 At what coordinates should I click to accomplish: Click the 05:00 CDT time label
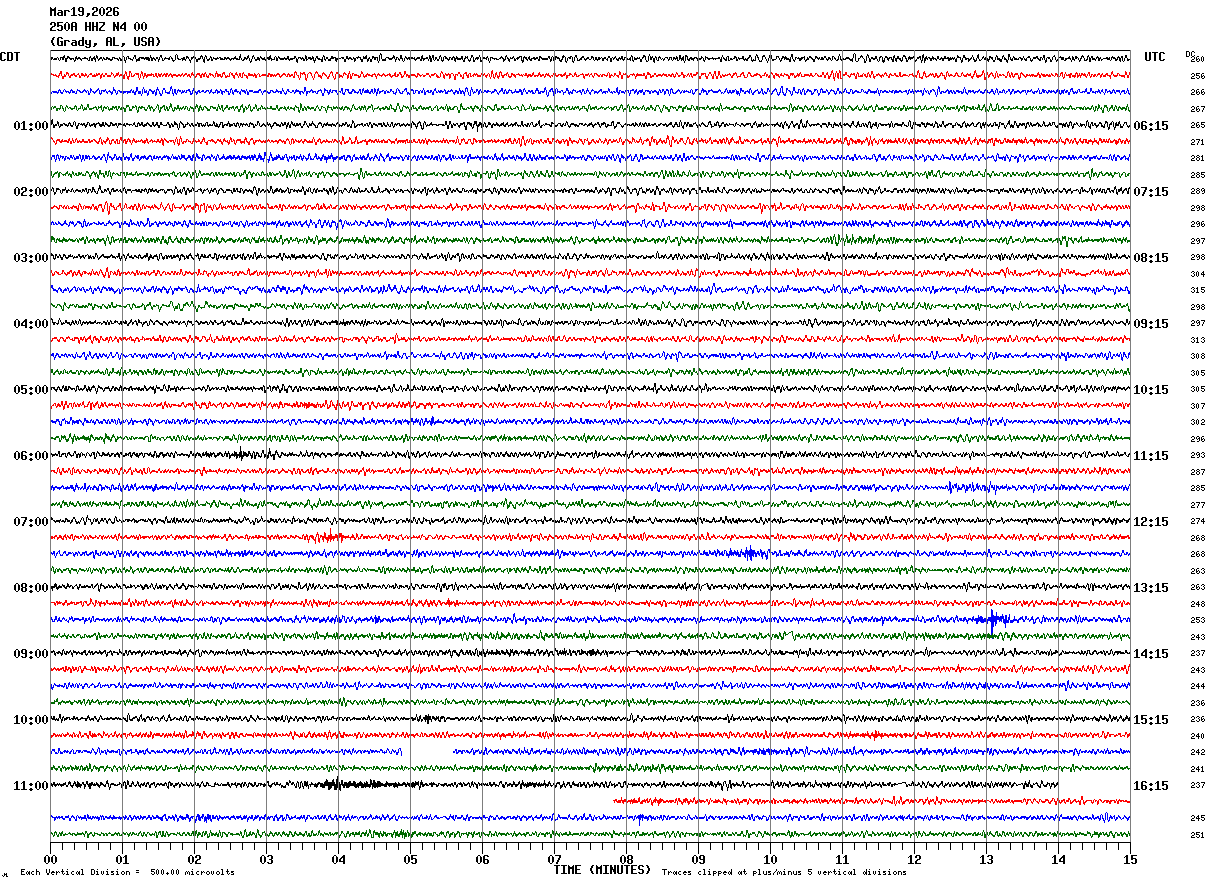click(x=31, y=390)
